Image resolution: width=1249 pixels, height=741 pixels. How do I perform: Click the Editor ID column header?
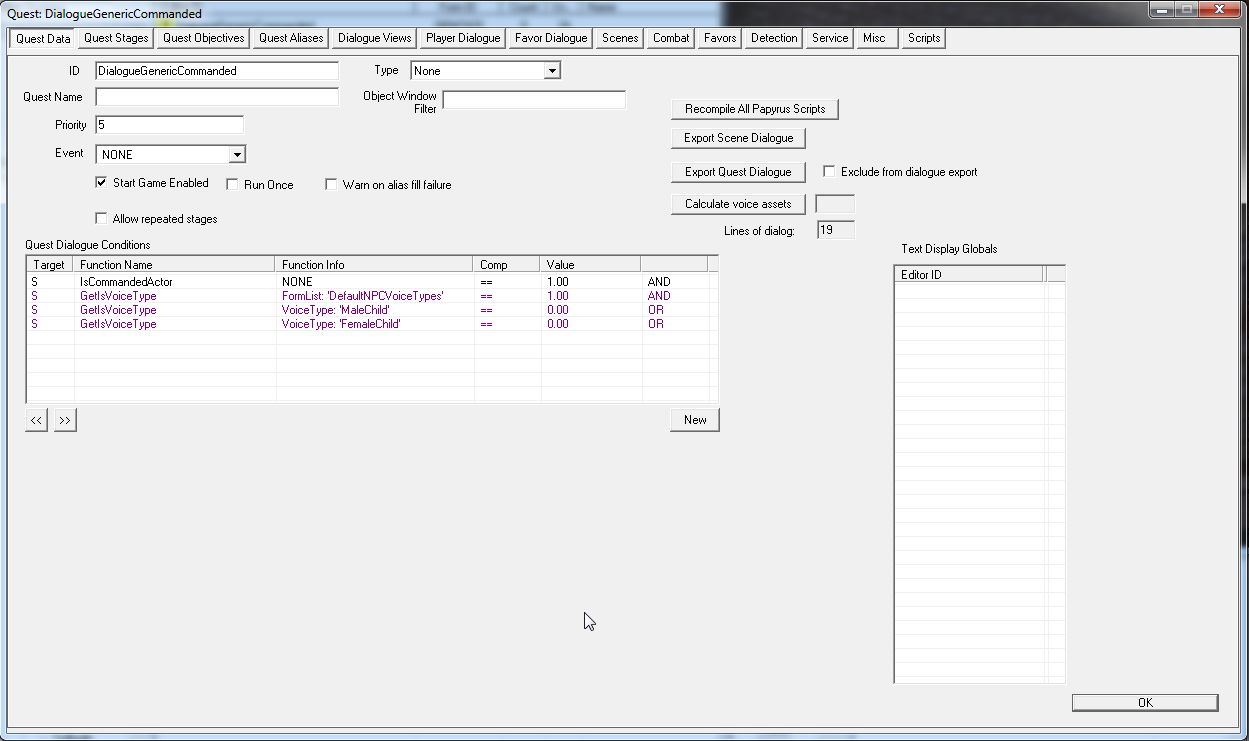[969, 274]
